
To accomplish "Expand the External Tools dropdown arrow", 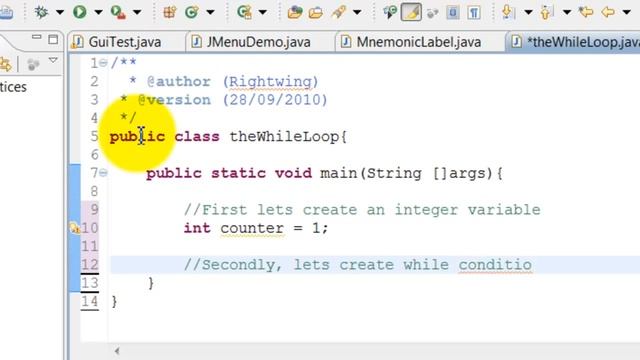I will pyautogui.click(x=138, y=12).
